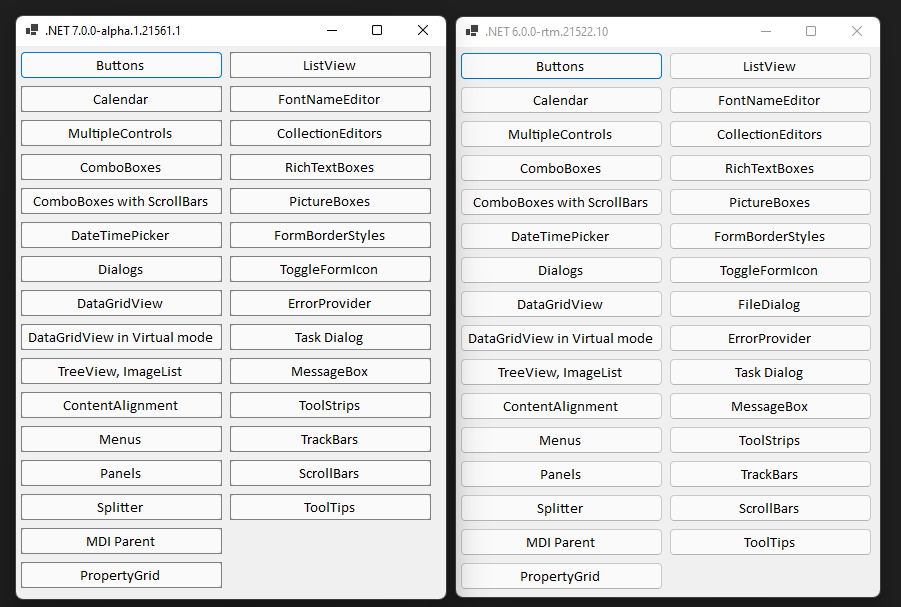
Task: Open Buttons demo in .NET 6.0.0 window
Action: pyautogui.click(x=561, y=66)
